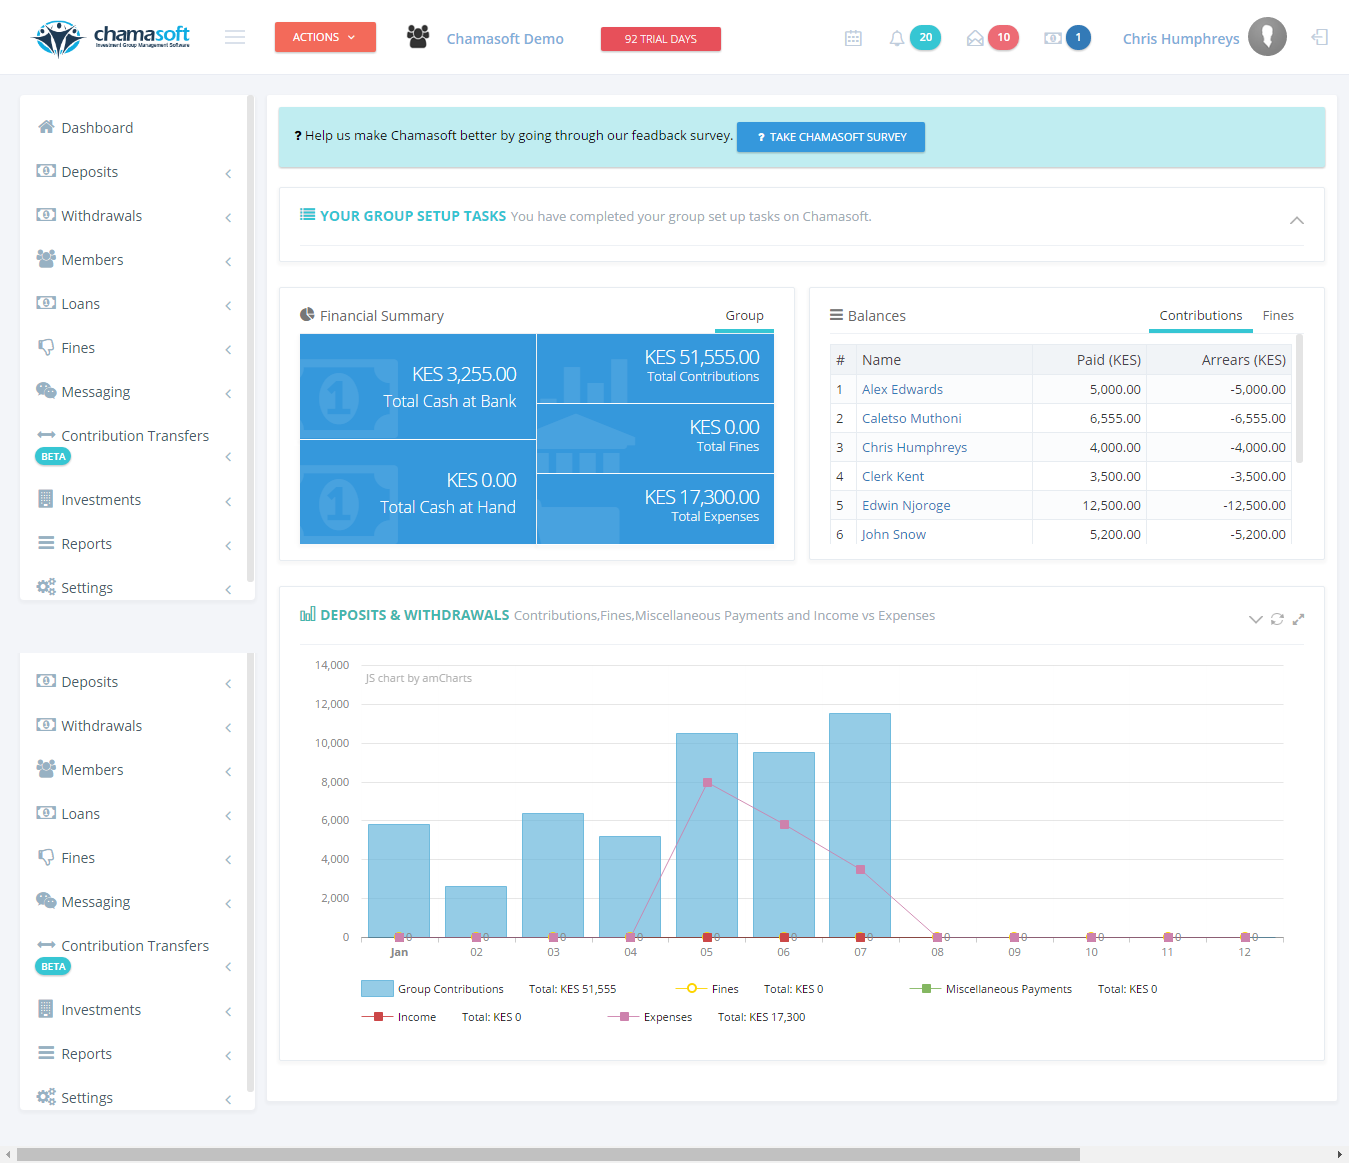Screen dimensions: 1349x1163
Task: Open Clerk Kent in Balances table
Action: (893, 476)
